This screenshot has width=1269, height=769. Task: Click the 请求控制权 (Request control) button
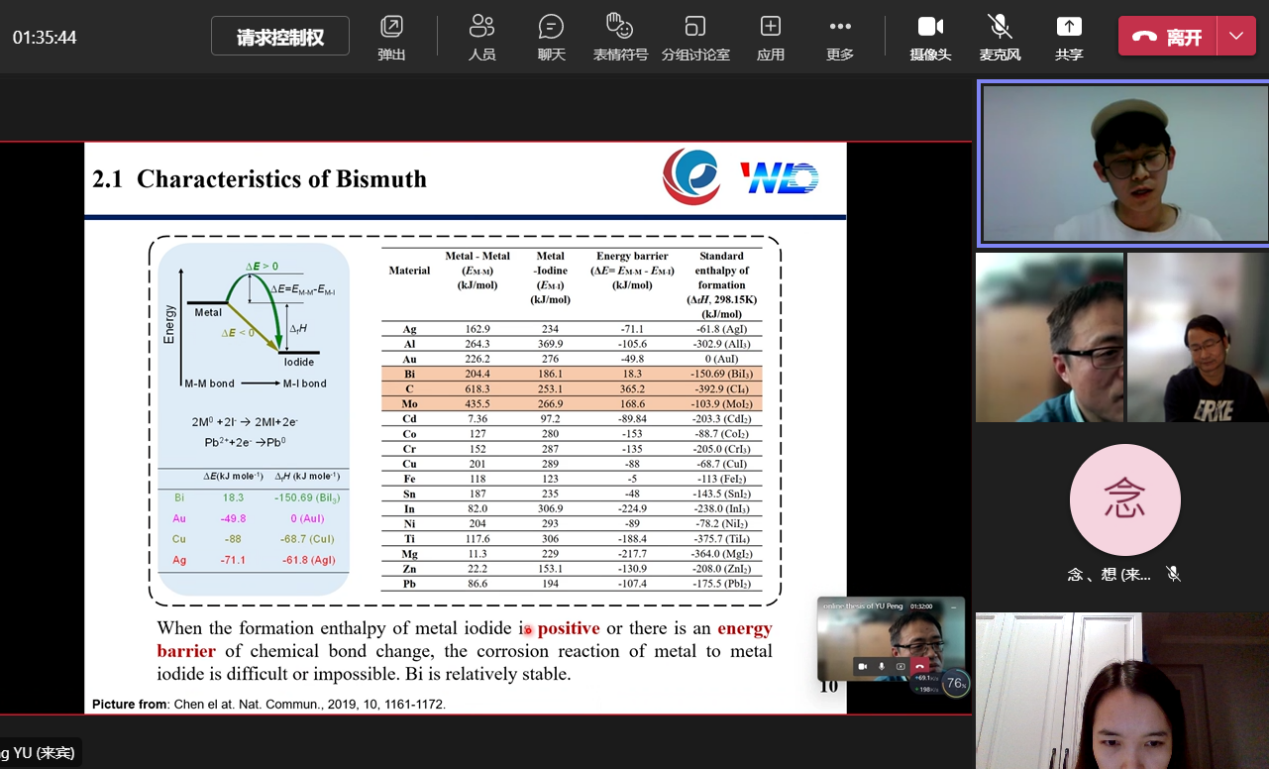pos(280,37)
